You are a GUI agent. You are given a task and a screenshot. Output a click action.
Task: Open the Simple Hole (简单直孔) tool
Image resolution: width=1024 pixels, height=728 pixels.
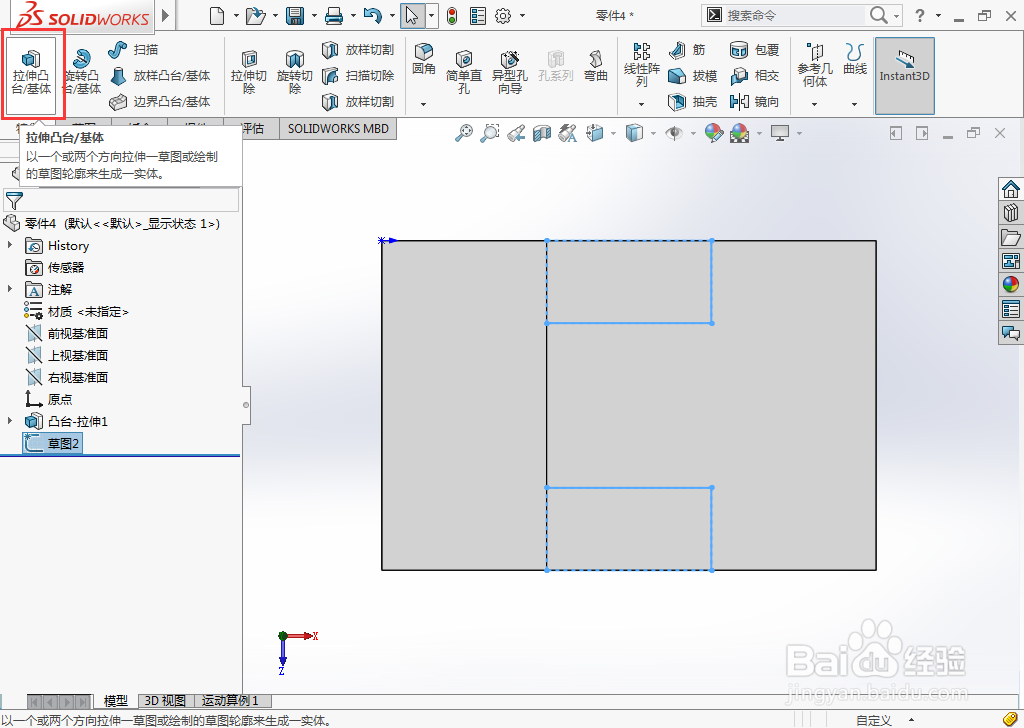click(x=464, y=73)
